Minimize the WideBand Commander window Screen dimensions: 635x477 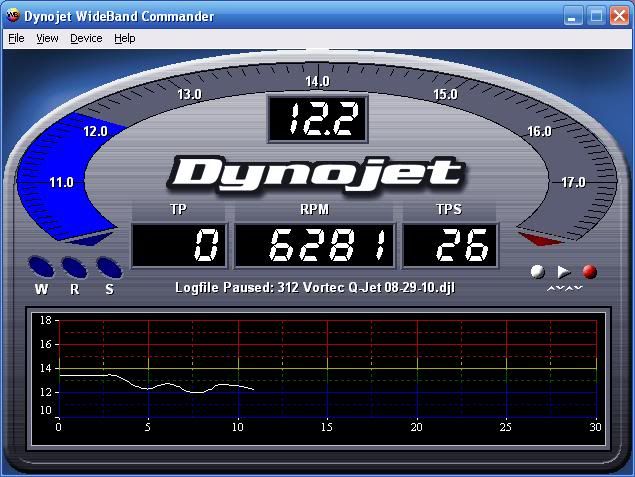(x=573, y=16)
